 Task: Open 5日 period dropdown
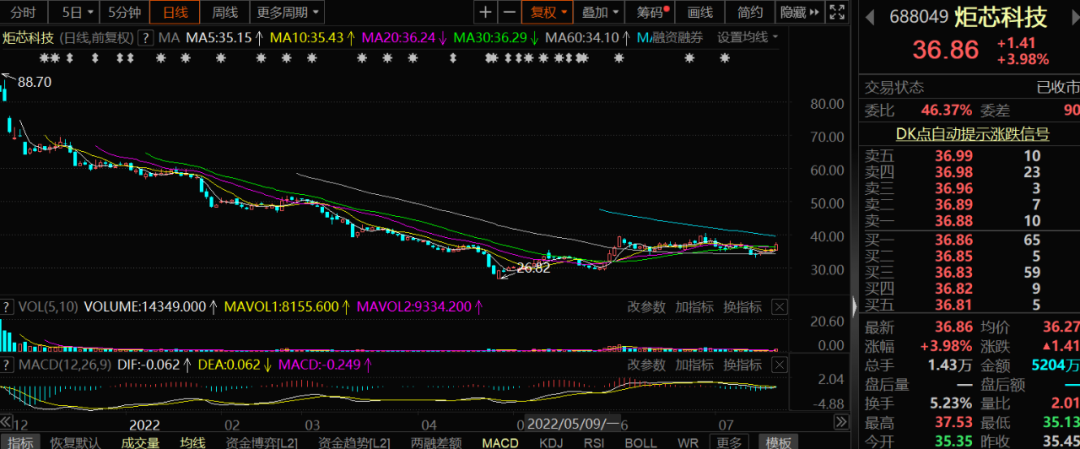click(73, 12)
